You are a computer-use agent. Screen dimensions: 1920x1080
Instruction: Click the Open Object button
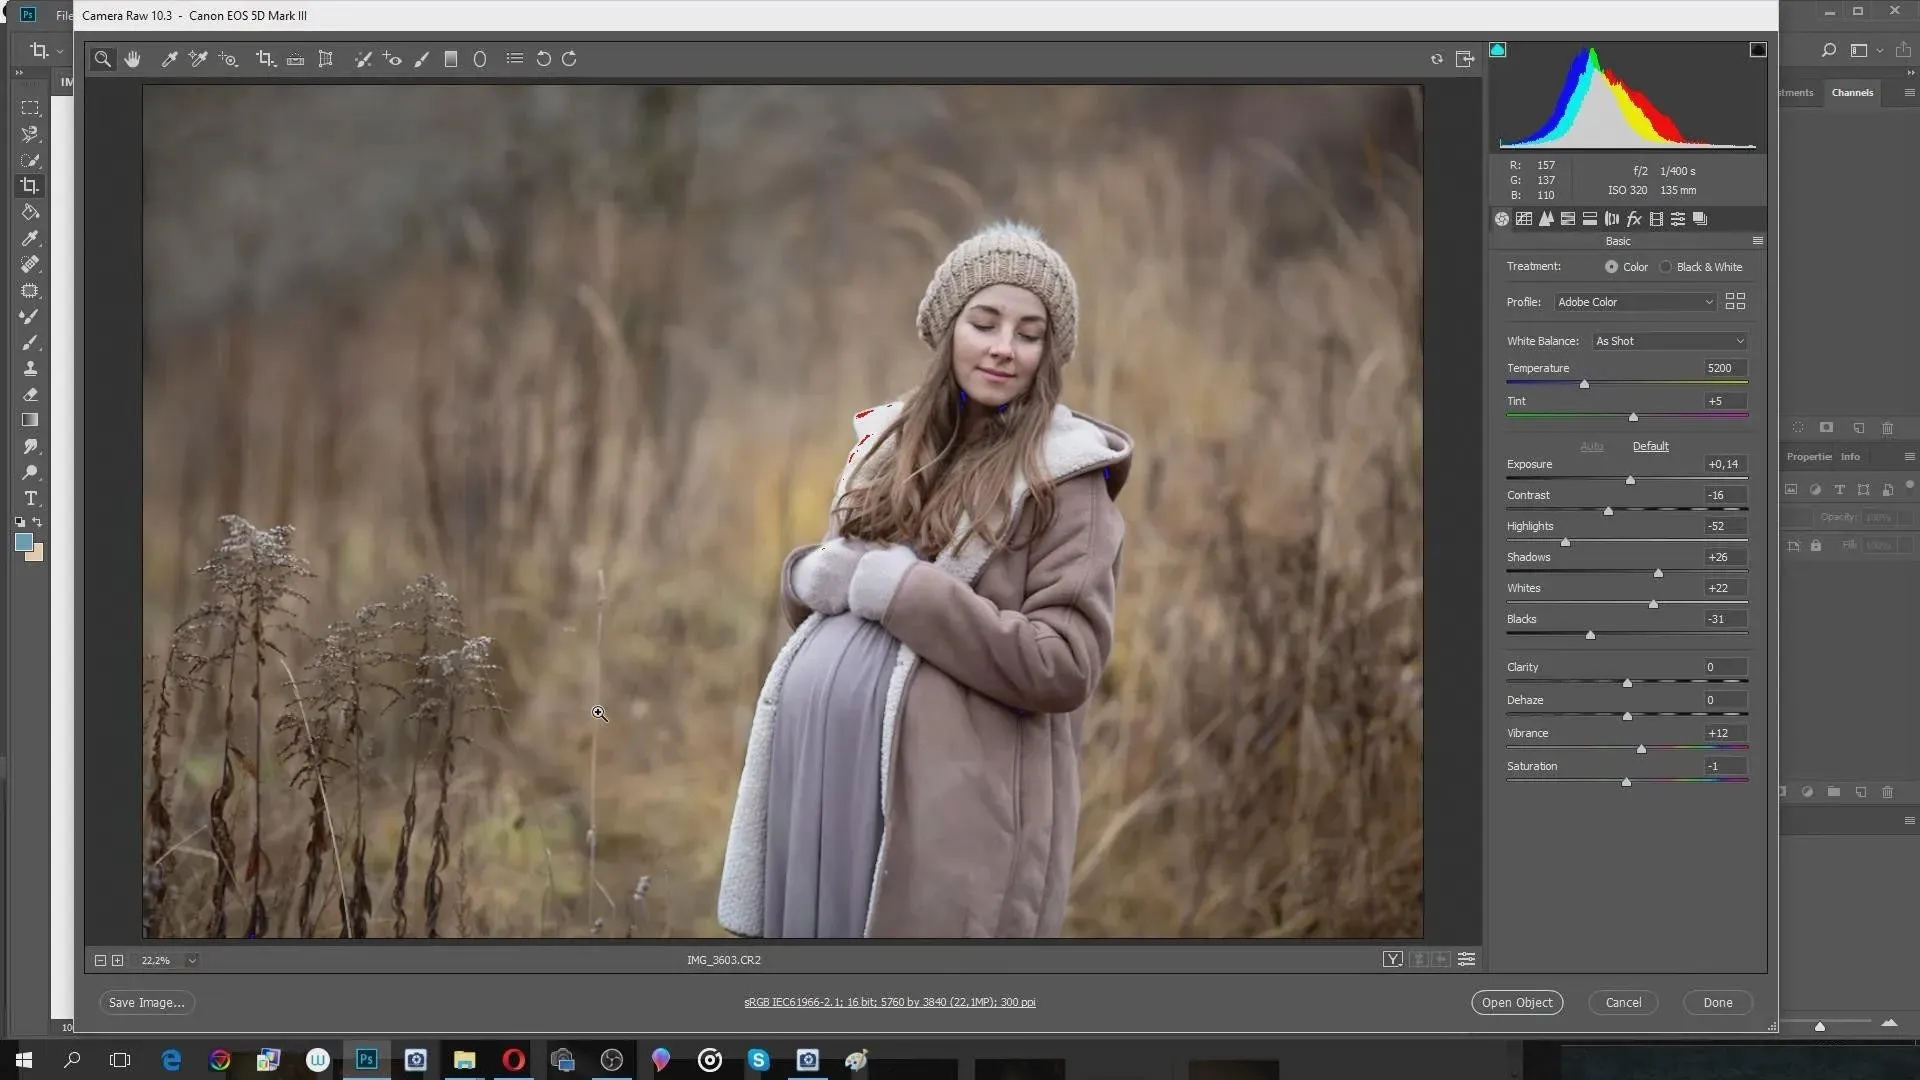point(1516,1002)
